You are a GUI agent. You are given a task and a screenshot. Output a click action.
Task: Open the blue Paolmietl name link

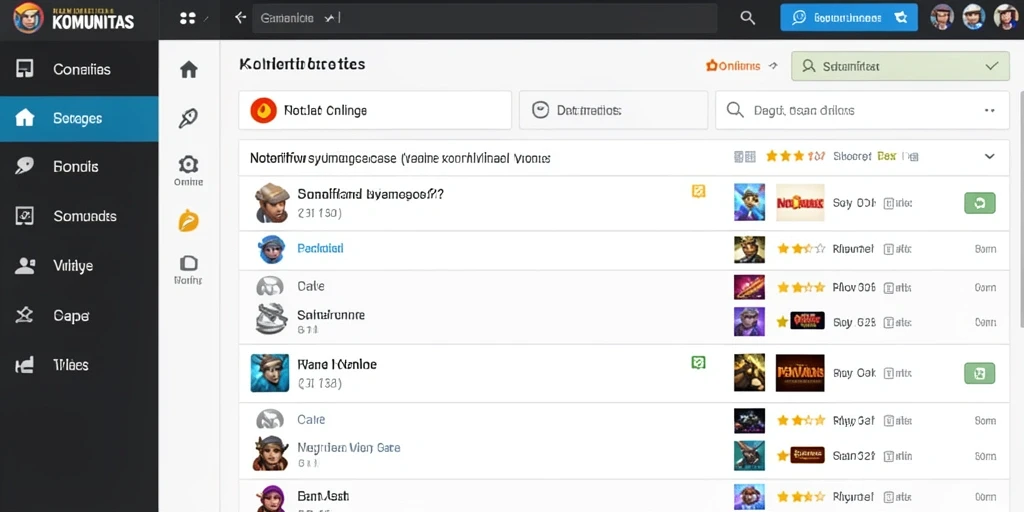[x=320, y=249]
